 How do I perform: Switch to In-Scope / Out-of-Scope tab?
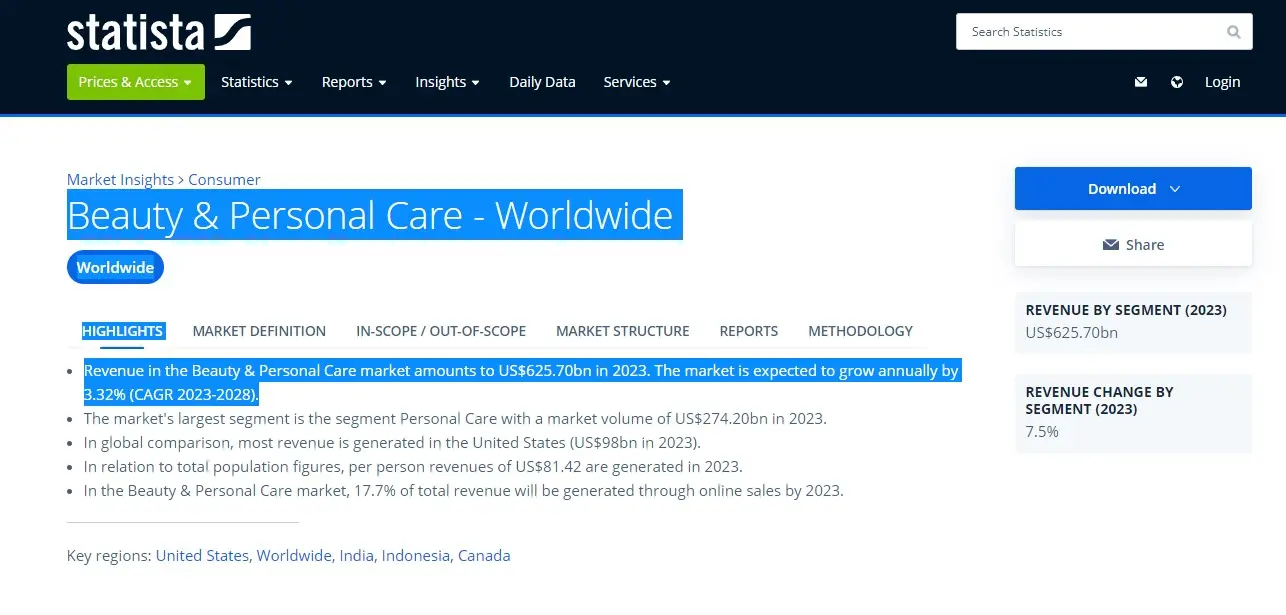[x=441, y=331]
